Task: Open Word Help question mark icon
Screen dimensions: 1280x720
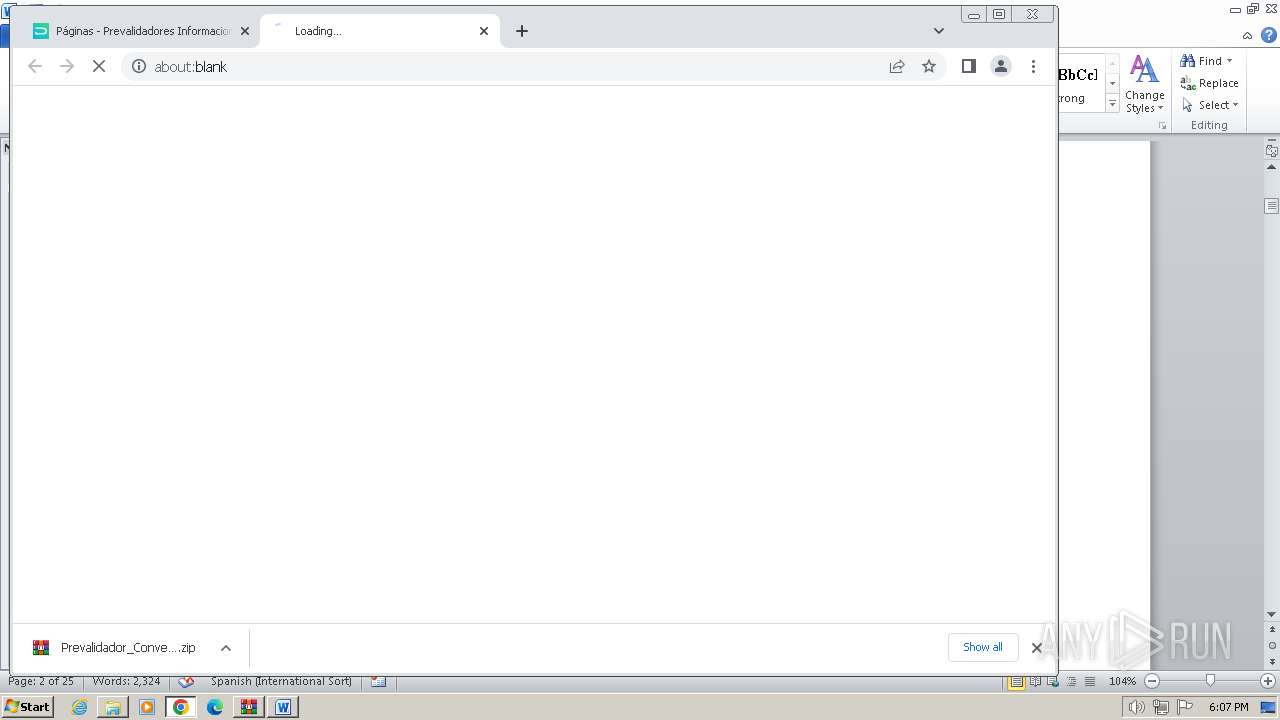Action: coord(1269,34)
